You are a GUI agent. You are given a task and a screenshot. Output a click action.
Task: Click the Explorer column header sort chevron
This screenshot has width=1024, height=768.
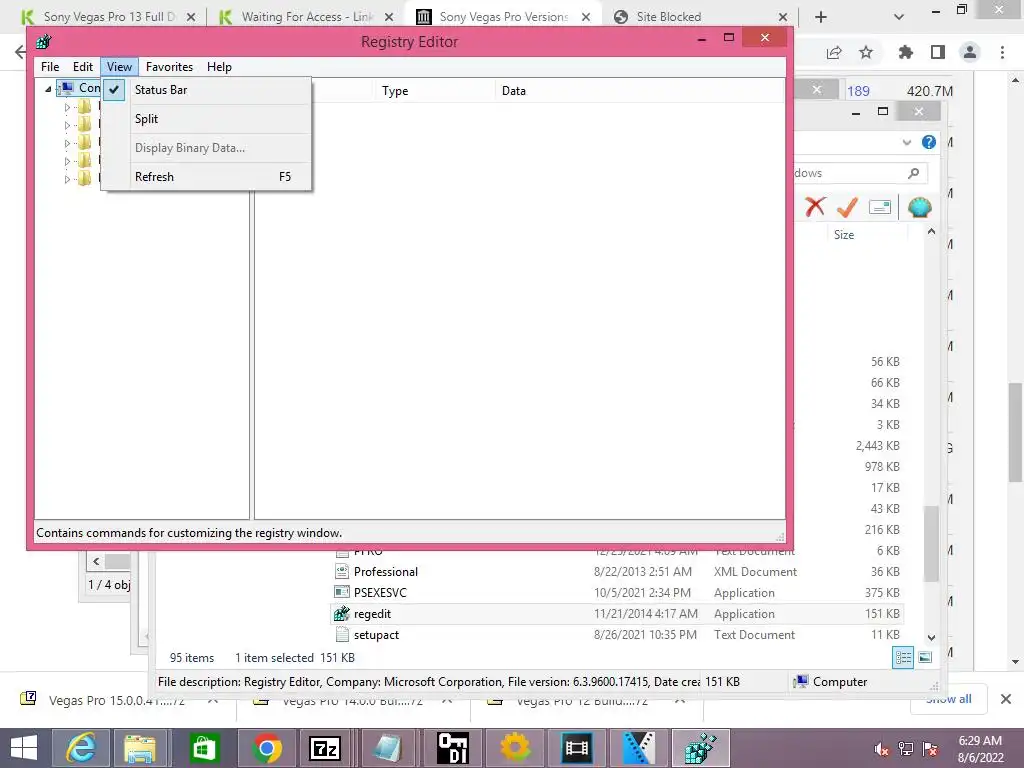tap(931, 231)
